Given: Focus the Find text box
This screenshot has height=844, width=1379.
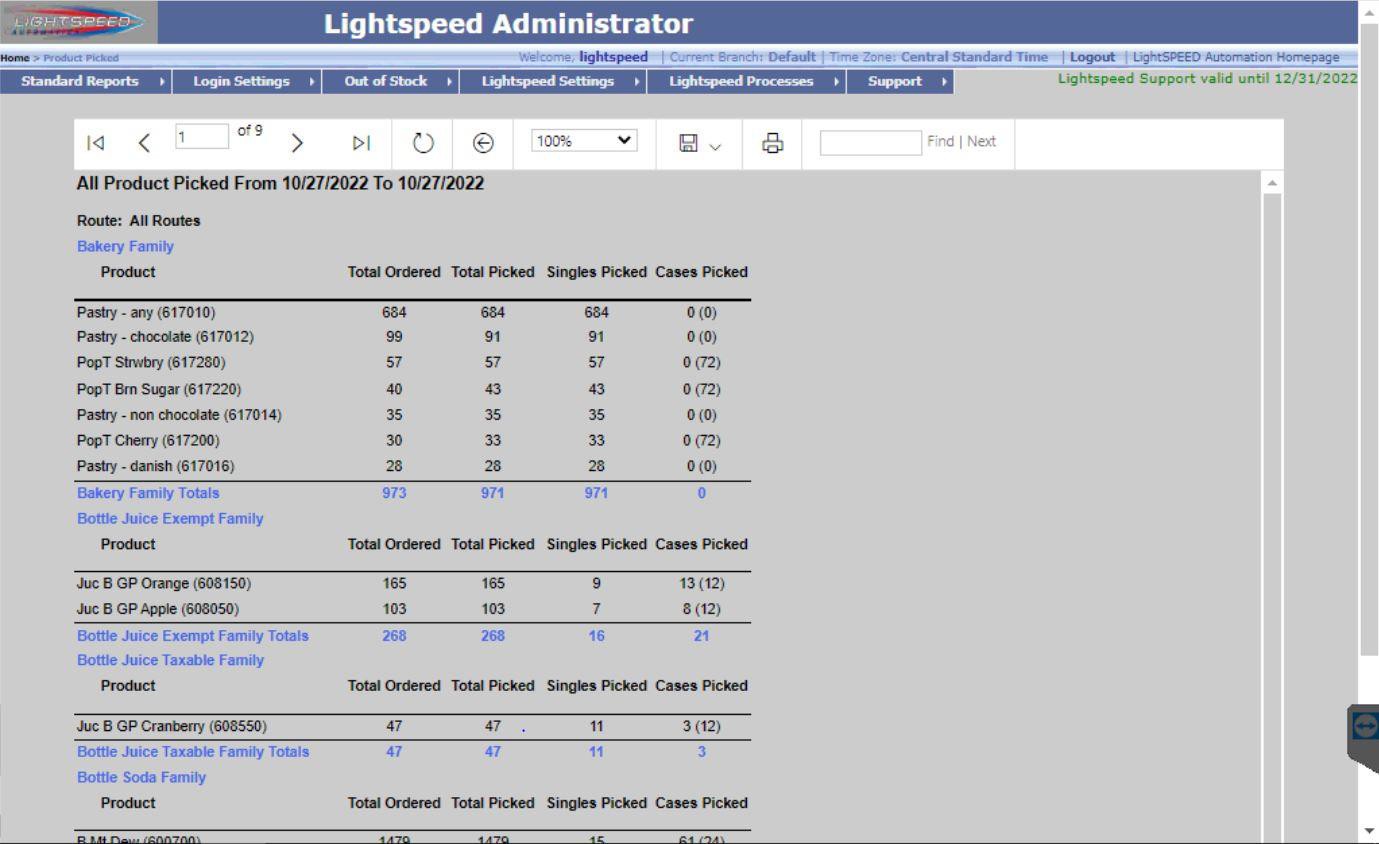Looking at the screenshot, I should (x=870, y=142).
